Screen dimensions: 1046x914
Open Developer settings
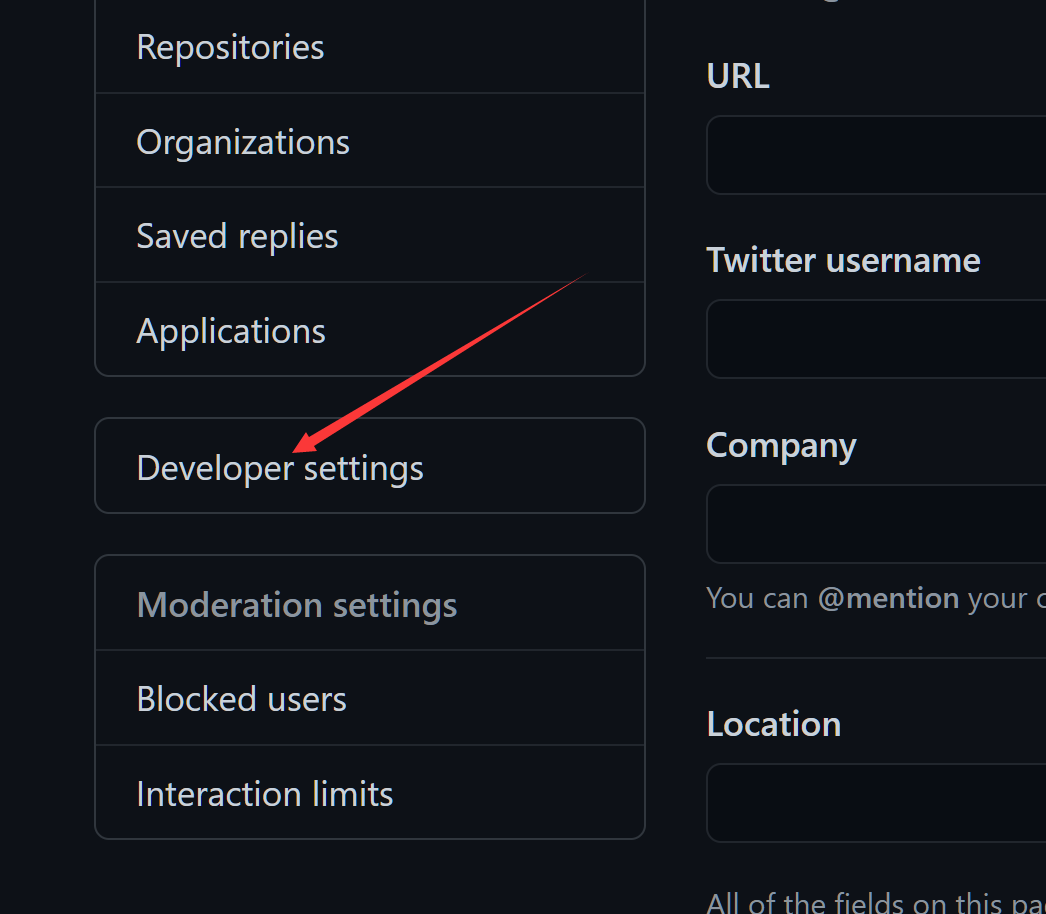[280, 468]
